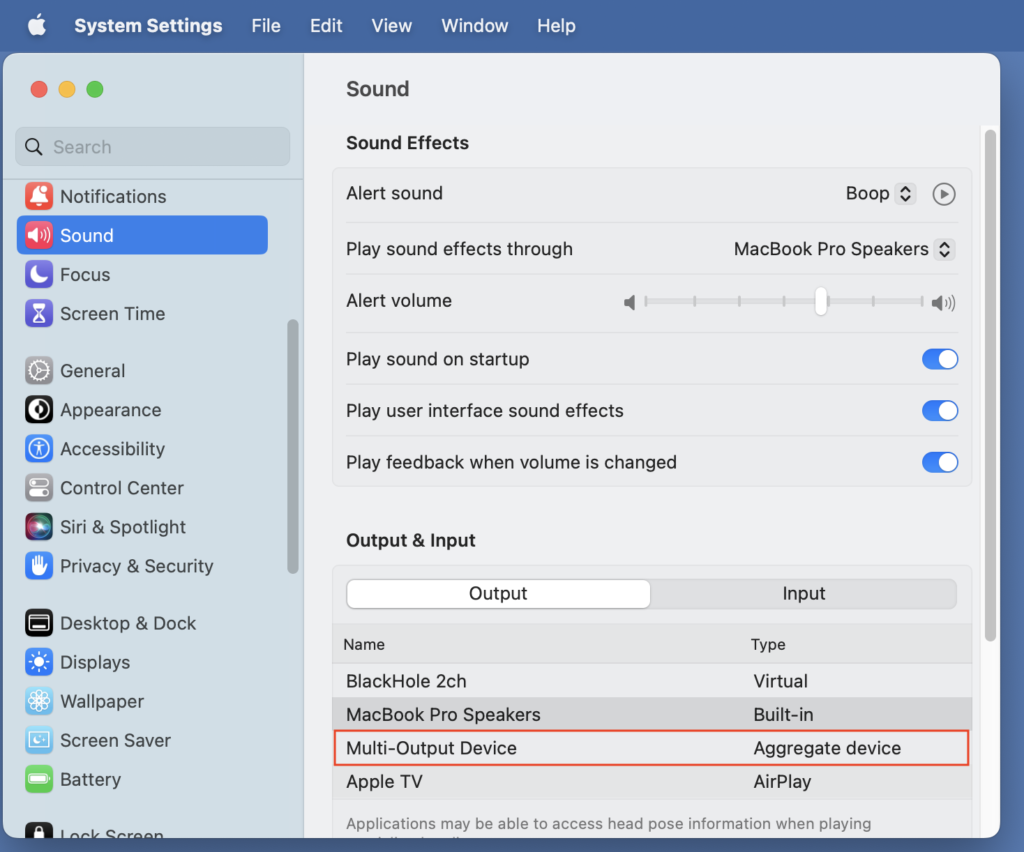The height and width of the screenshot is (852, 1024).
Task: Select BlackHole 2ch output device
Action: point(652,681)
